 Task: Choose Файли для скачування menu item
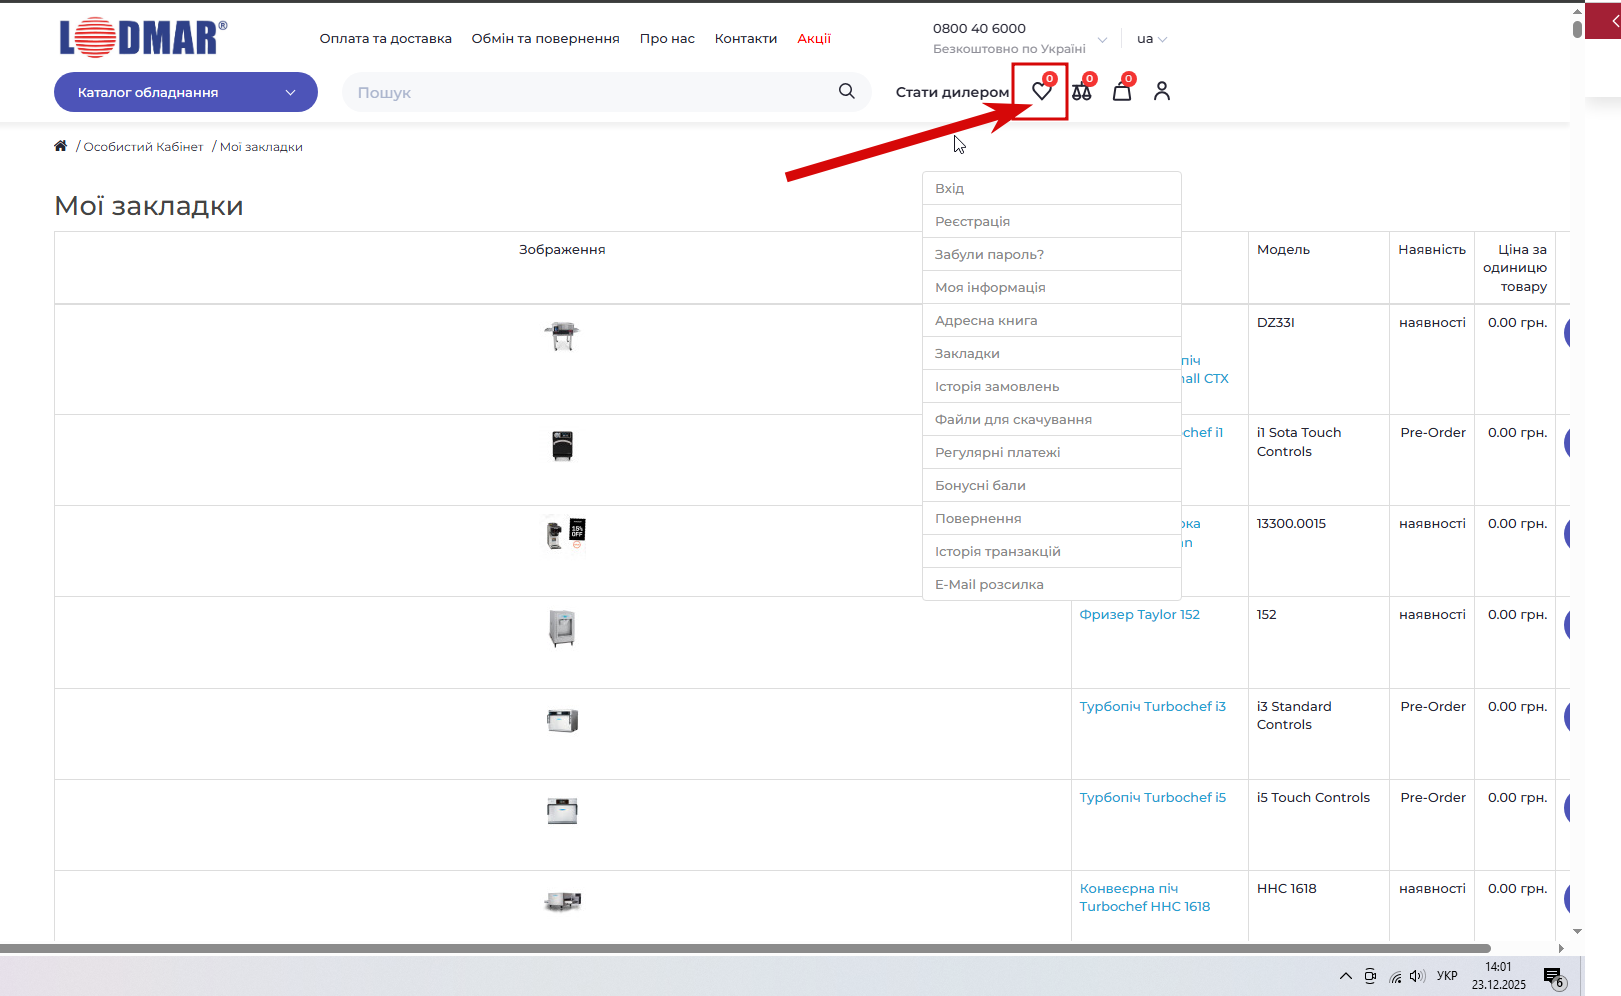tap(1052, 419)
